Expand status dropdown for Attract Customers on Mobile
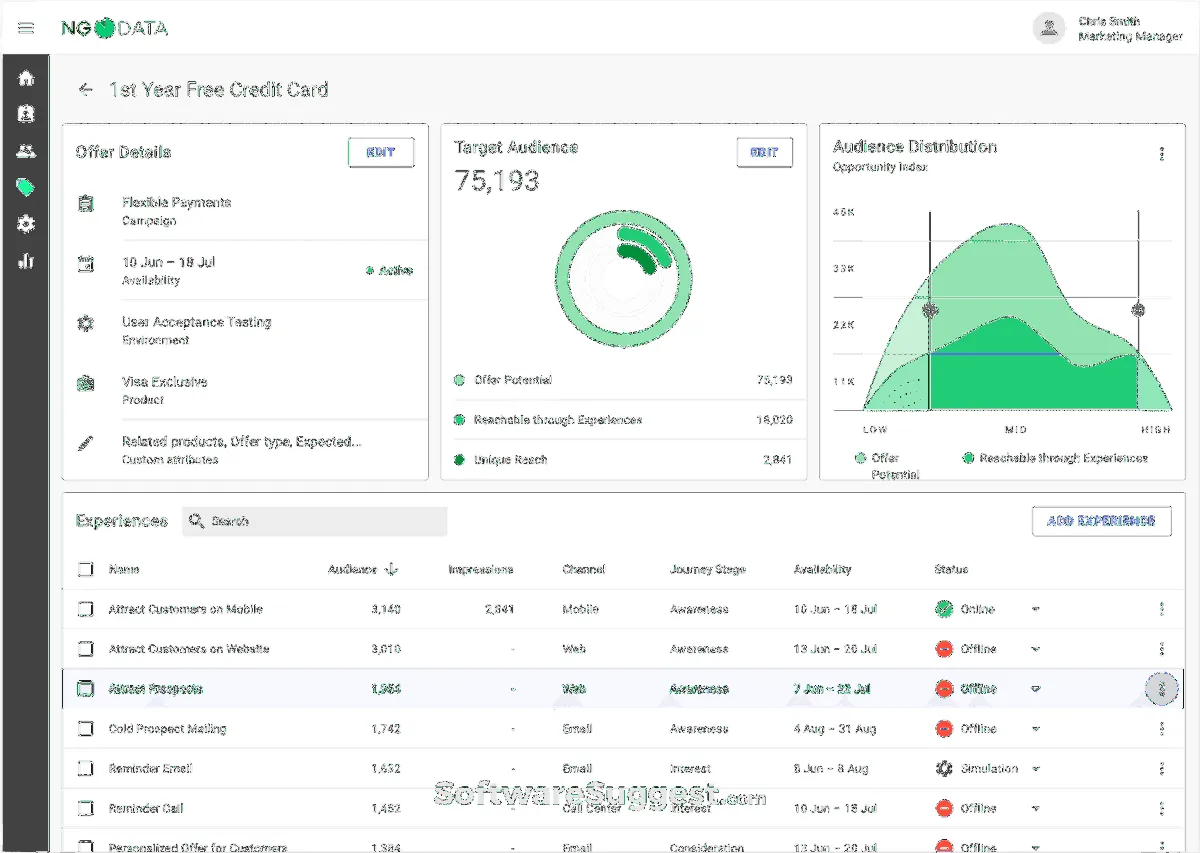 tap(1035, 609)
